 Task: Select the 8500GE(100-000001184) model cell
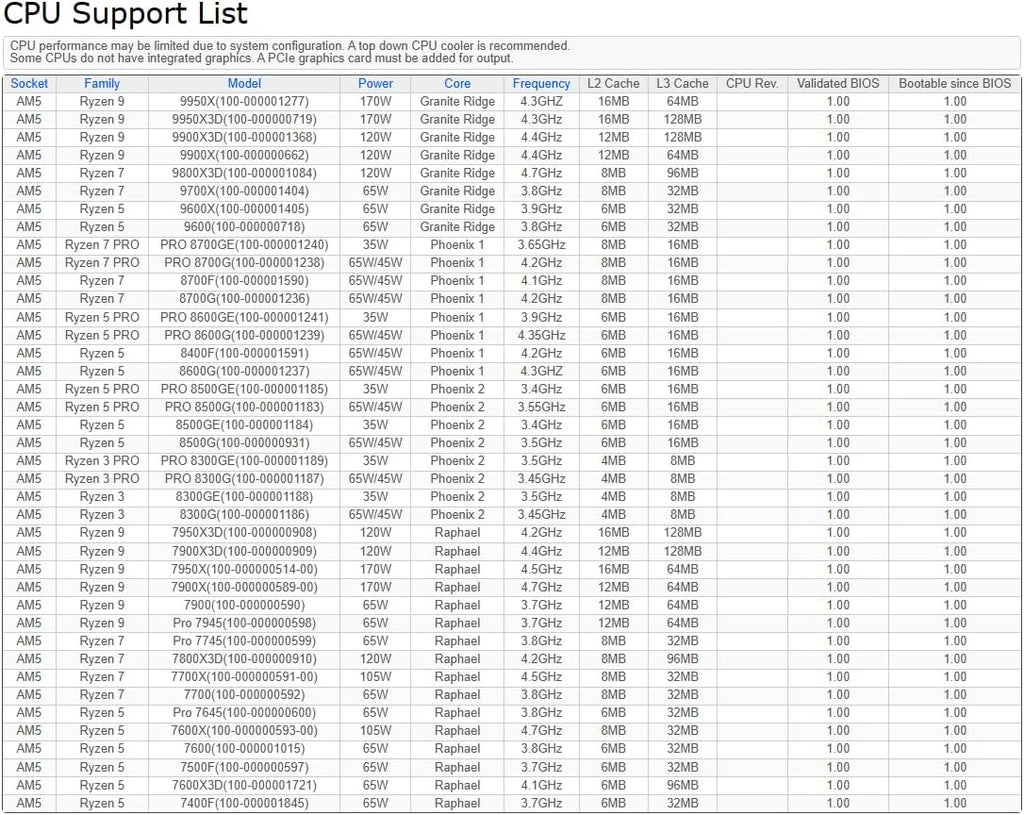tap(244, 425)
